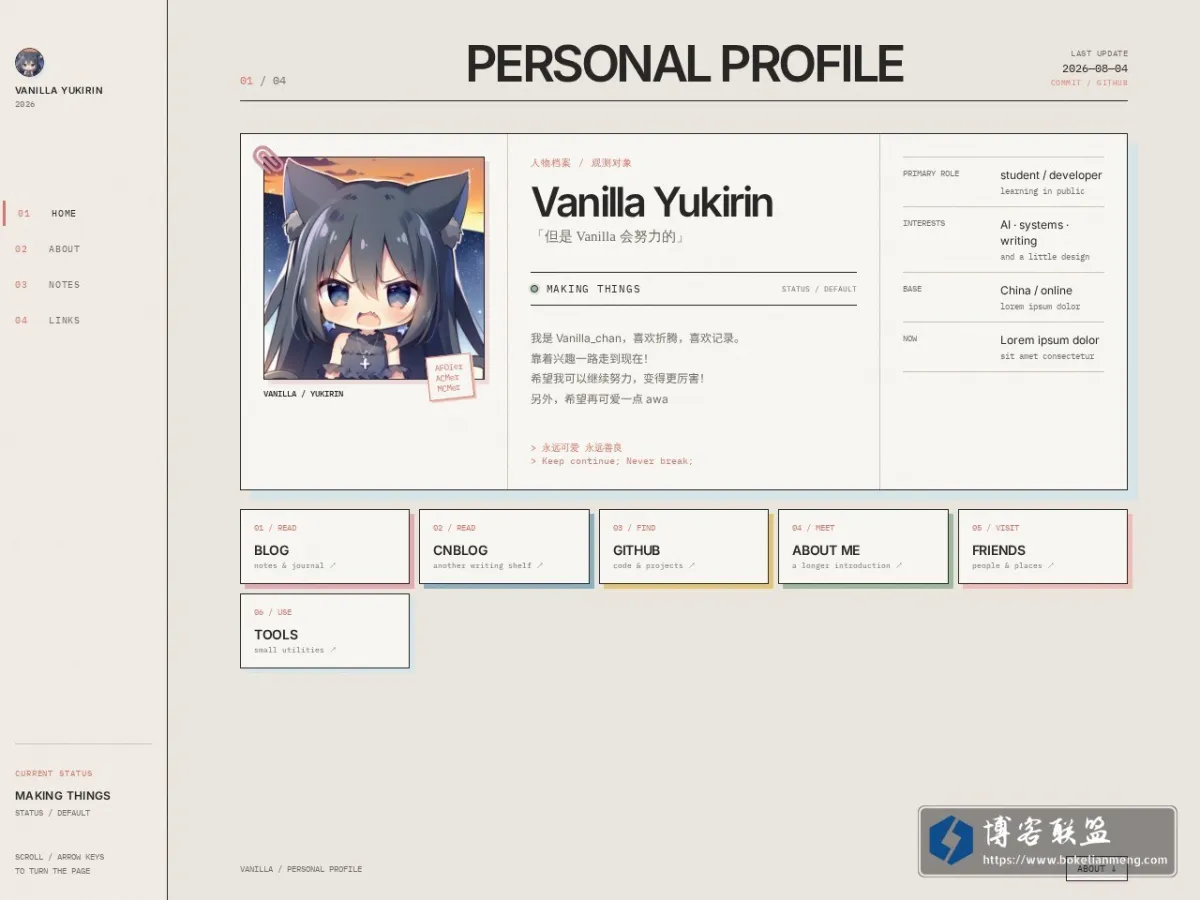This screenshot has width=1200, height=900.
Task: Click the 'VANILLA / YUKIRIN' caption under the portrait
Action: pos(303,394)
